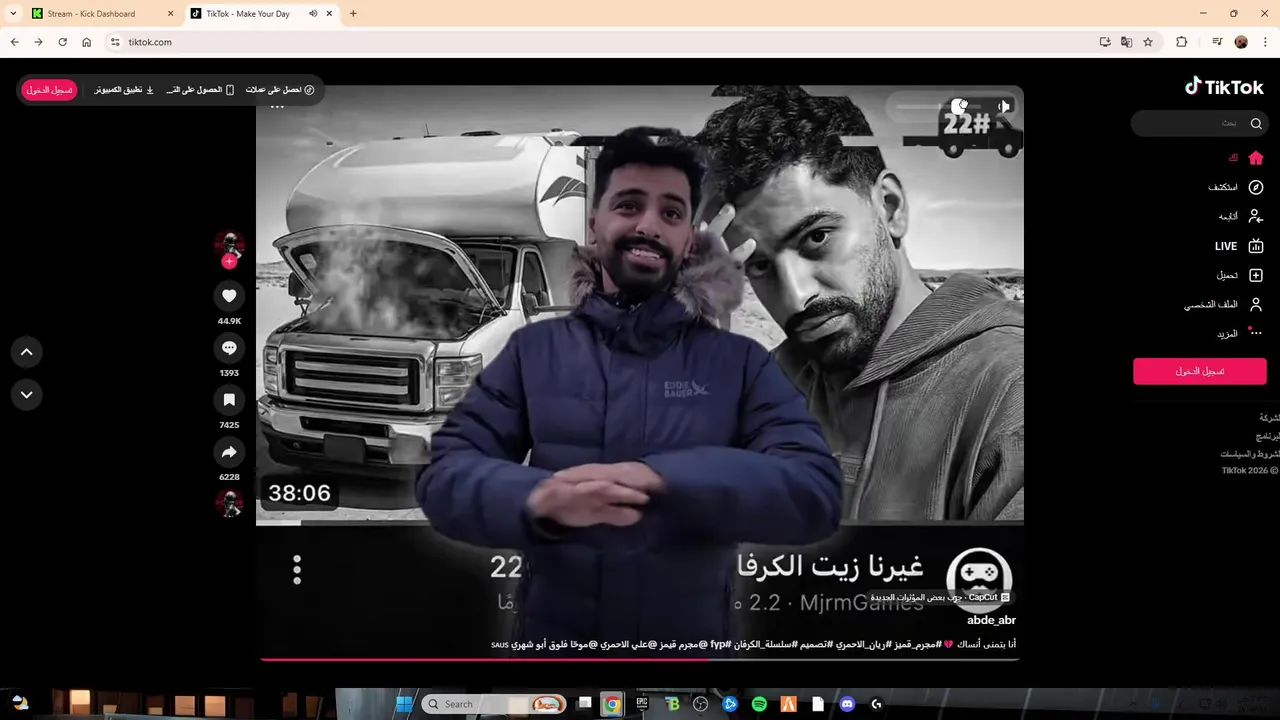
Task: Mute the TikTok tab via speaker icon
Action: 313,14
